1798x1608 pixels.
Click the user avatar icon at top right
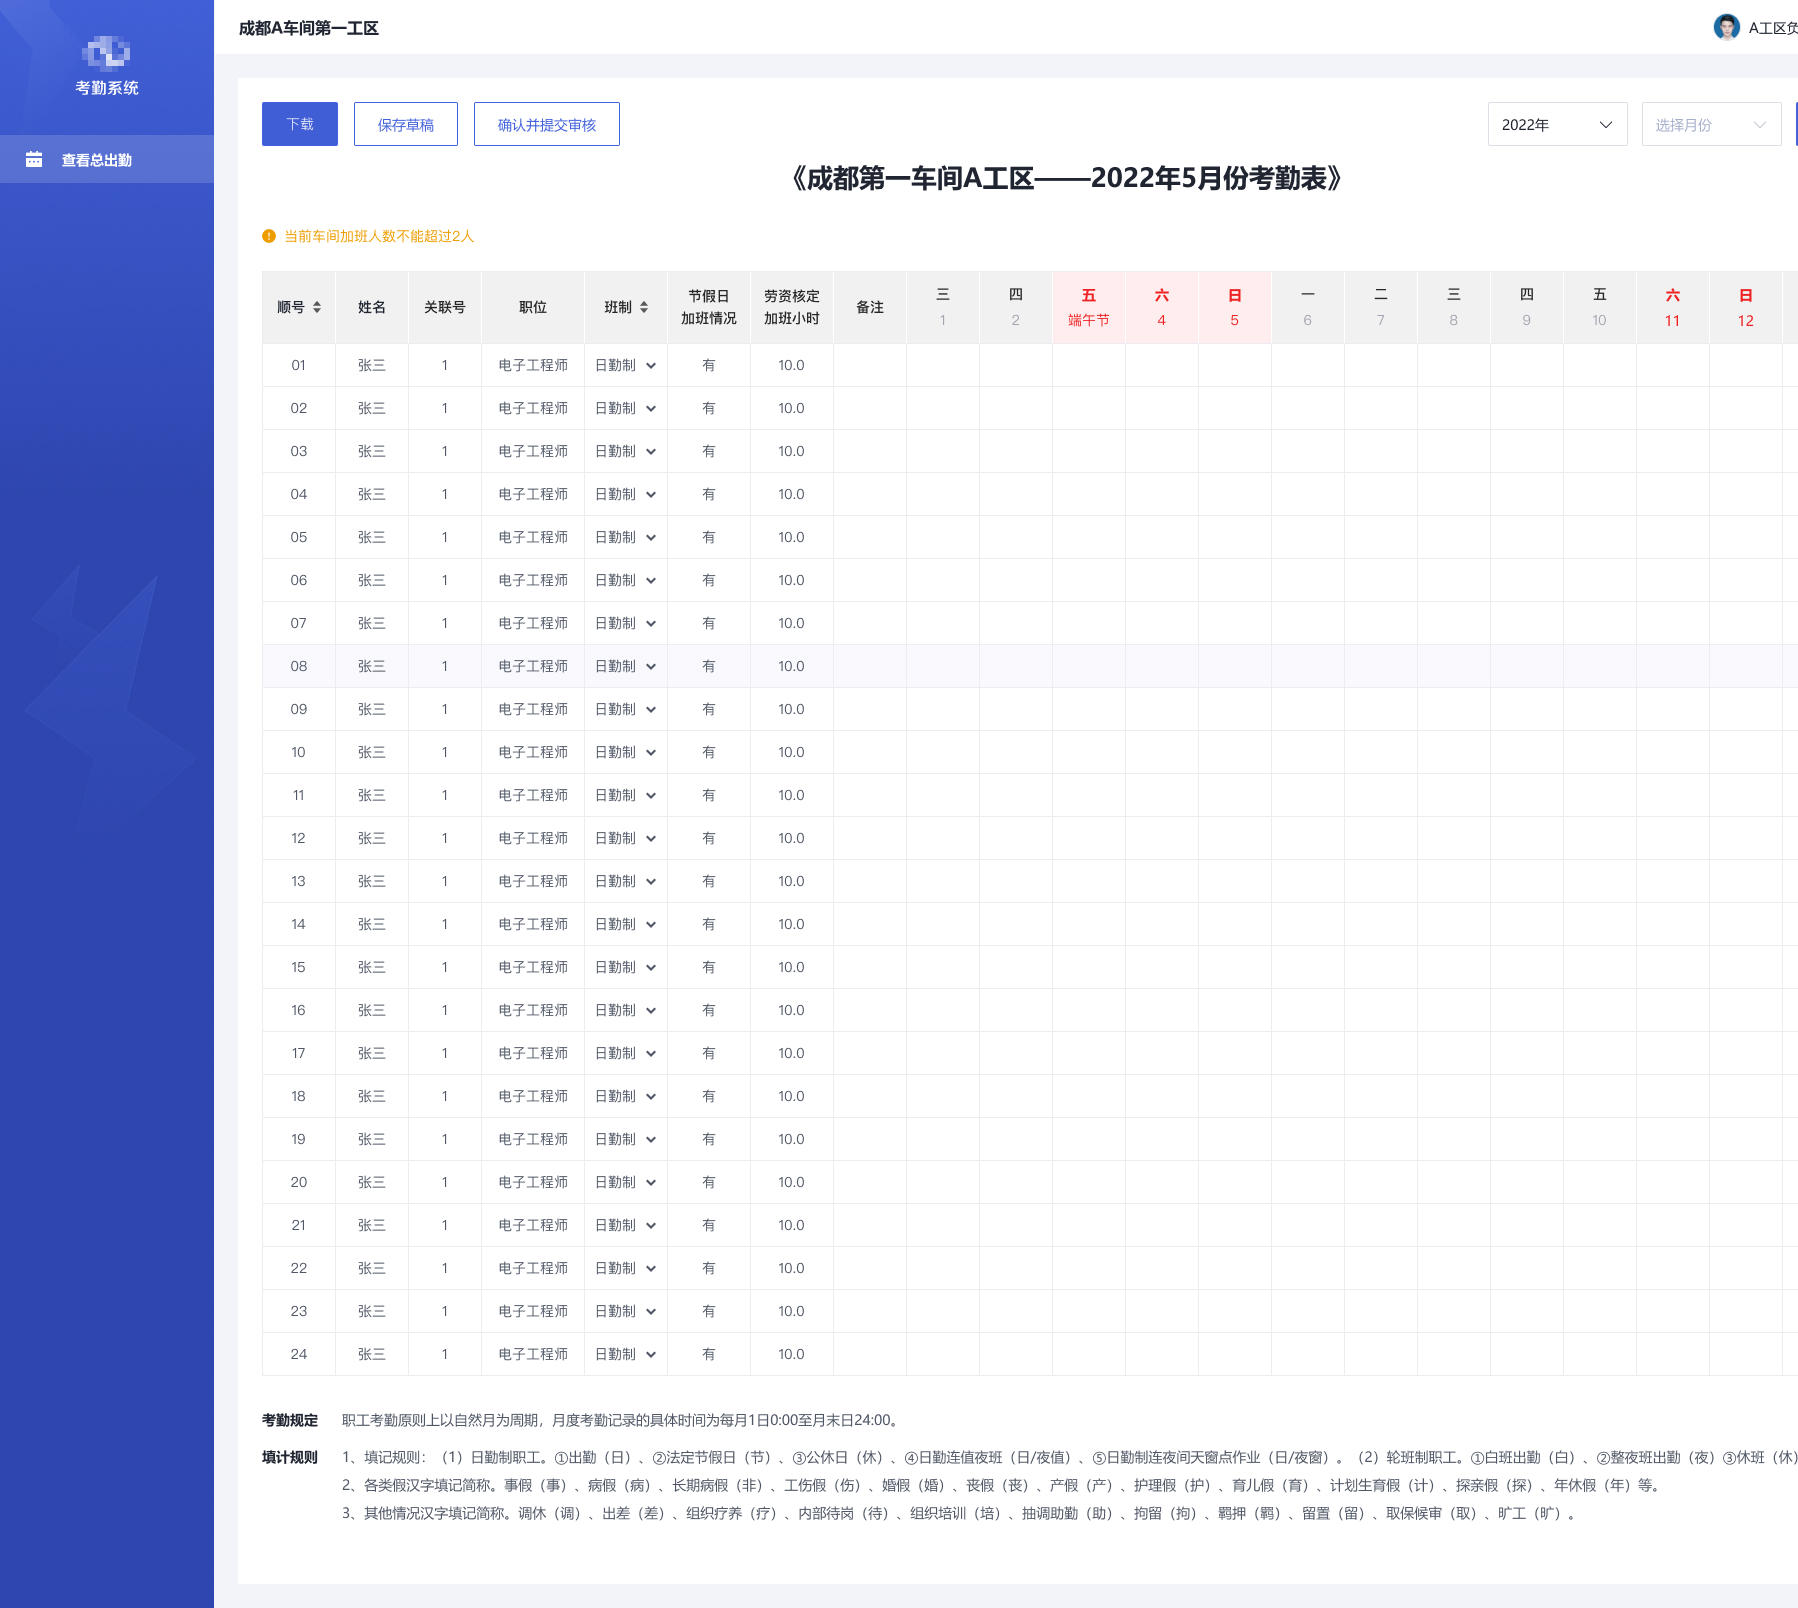(1726, 27)
